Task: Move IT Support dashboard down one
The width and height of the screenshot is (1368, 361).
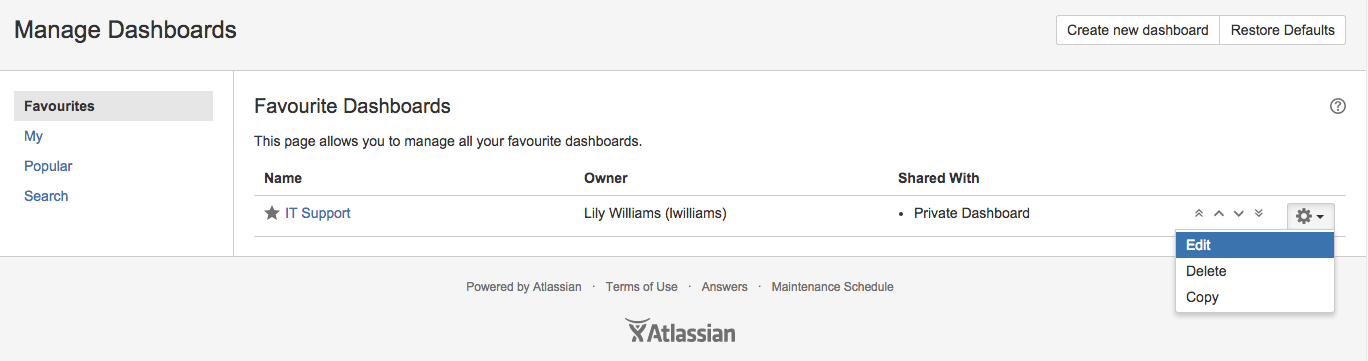Action: coord(1239,214)
